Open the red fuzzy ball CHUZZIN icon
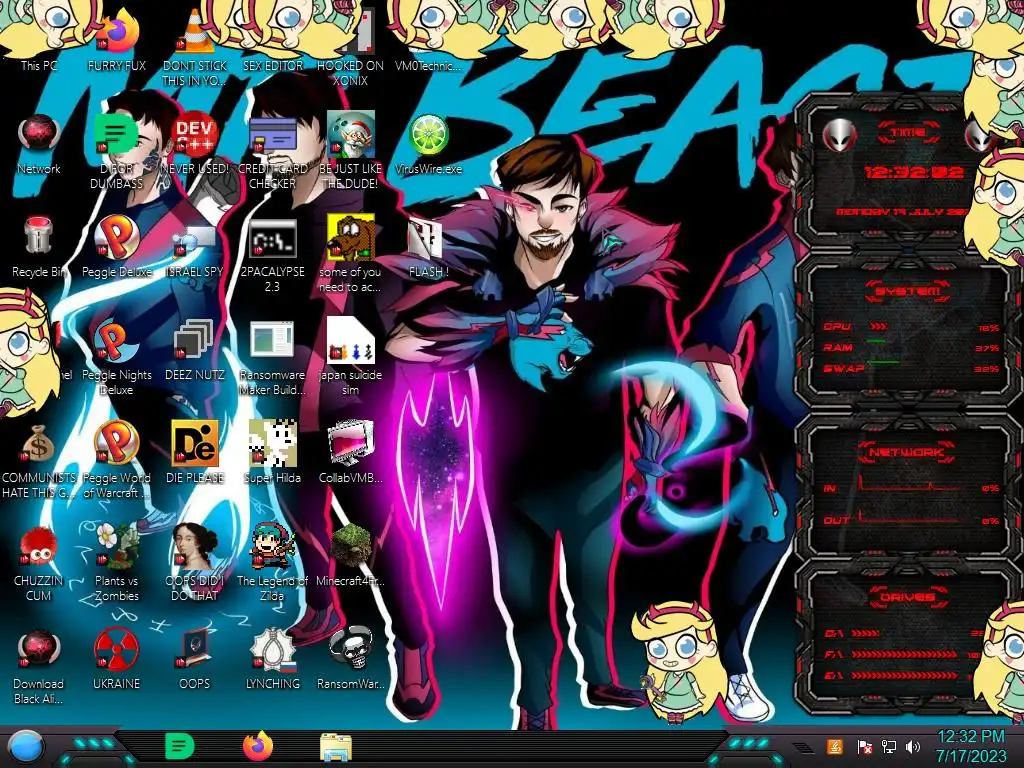Screen dimensions: 1024x768 [x=39, y=563]
